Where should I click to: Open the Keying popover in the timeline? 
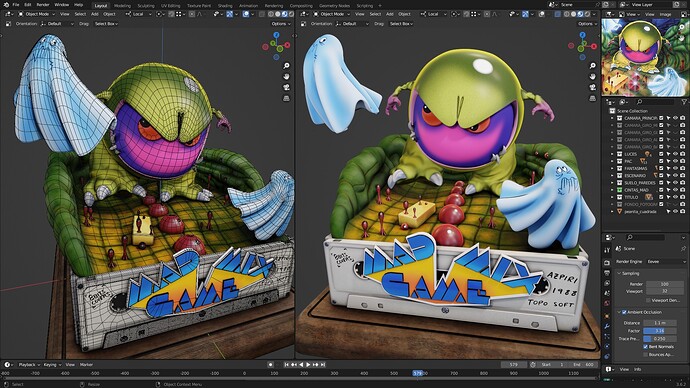[x=52, y=364]
